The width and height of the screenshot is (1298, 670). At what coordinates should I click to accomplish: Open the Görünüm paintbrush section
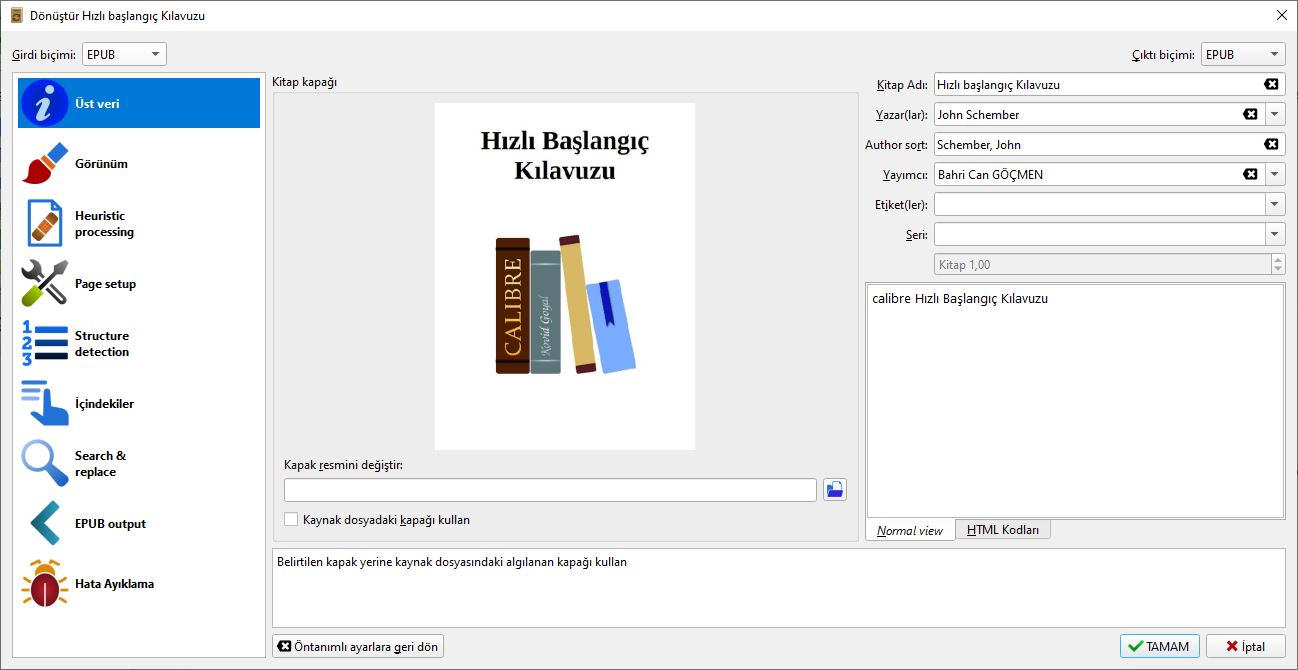[x=45, y=164]
